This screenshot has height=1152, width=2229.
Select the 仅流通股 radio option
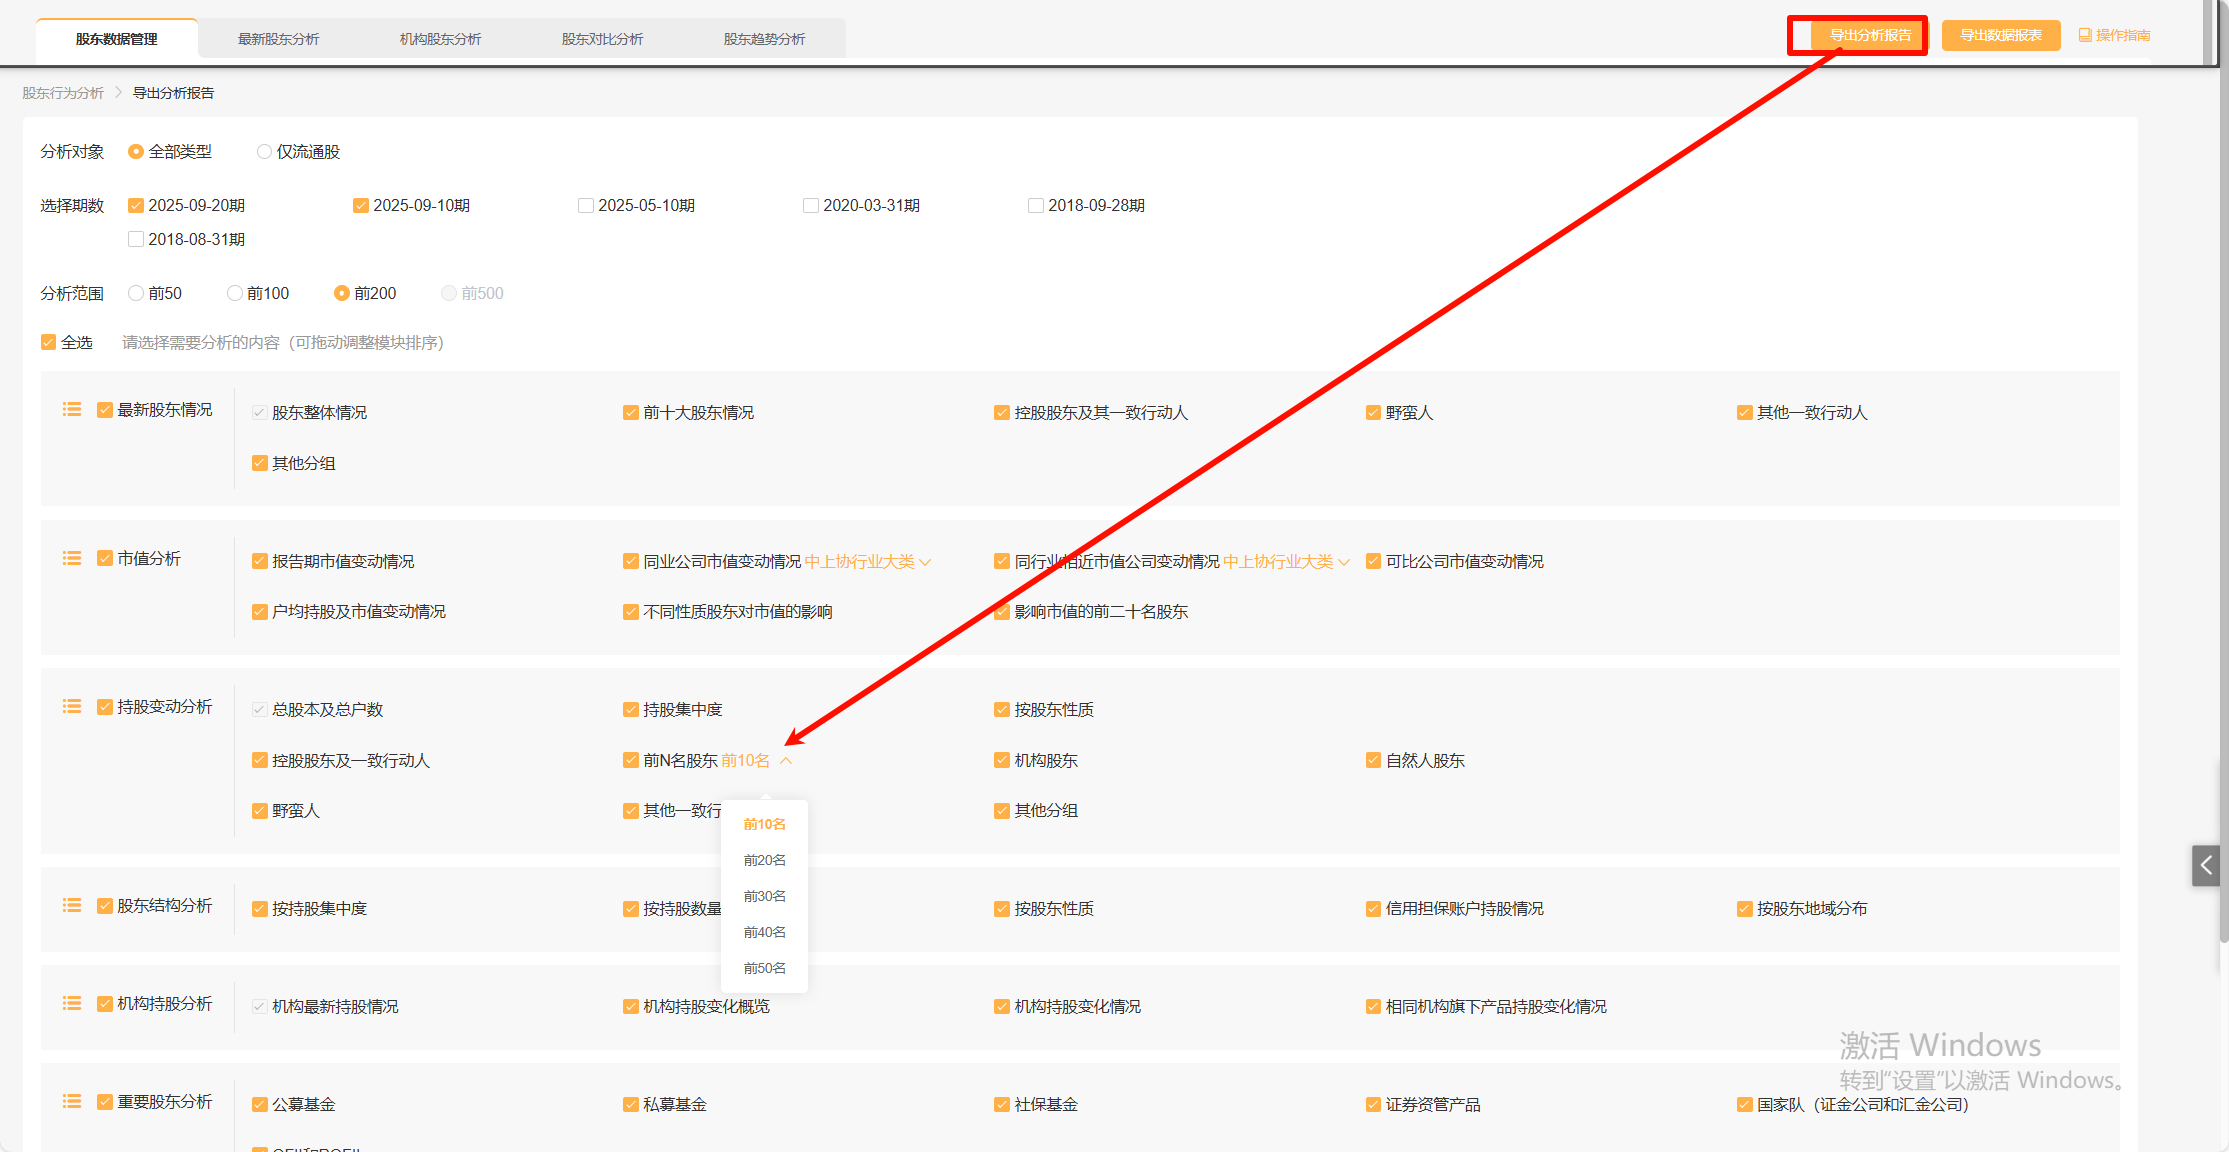[x=264, y=152]
